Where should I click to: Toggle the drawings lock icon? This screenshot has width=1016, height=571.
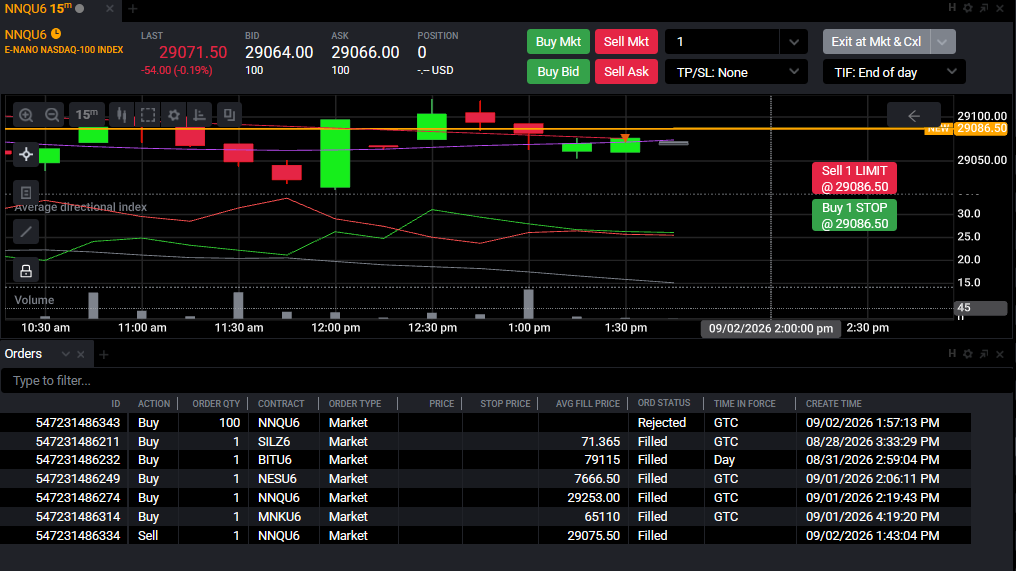(x=26, y=270)
